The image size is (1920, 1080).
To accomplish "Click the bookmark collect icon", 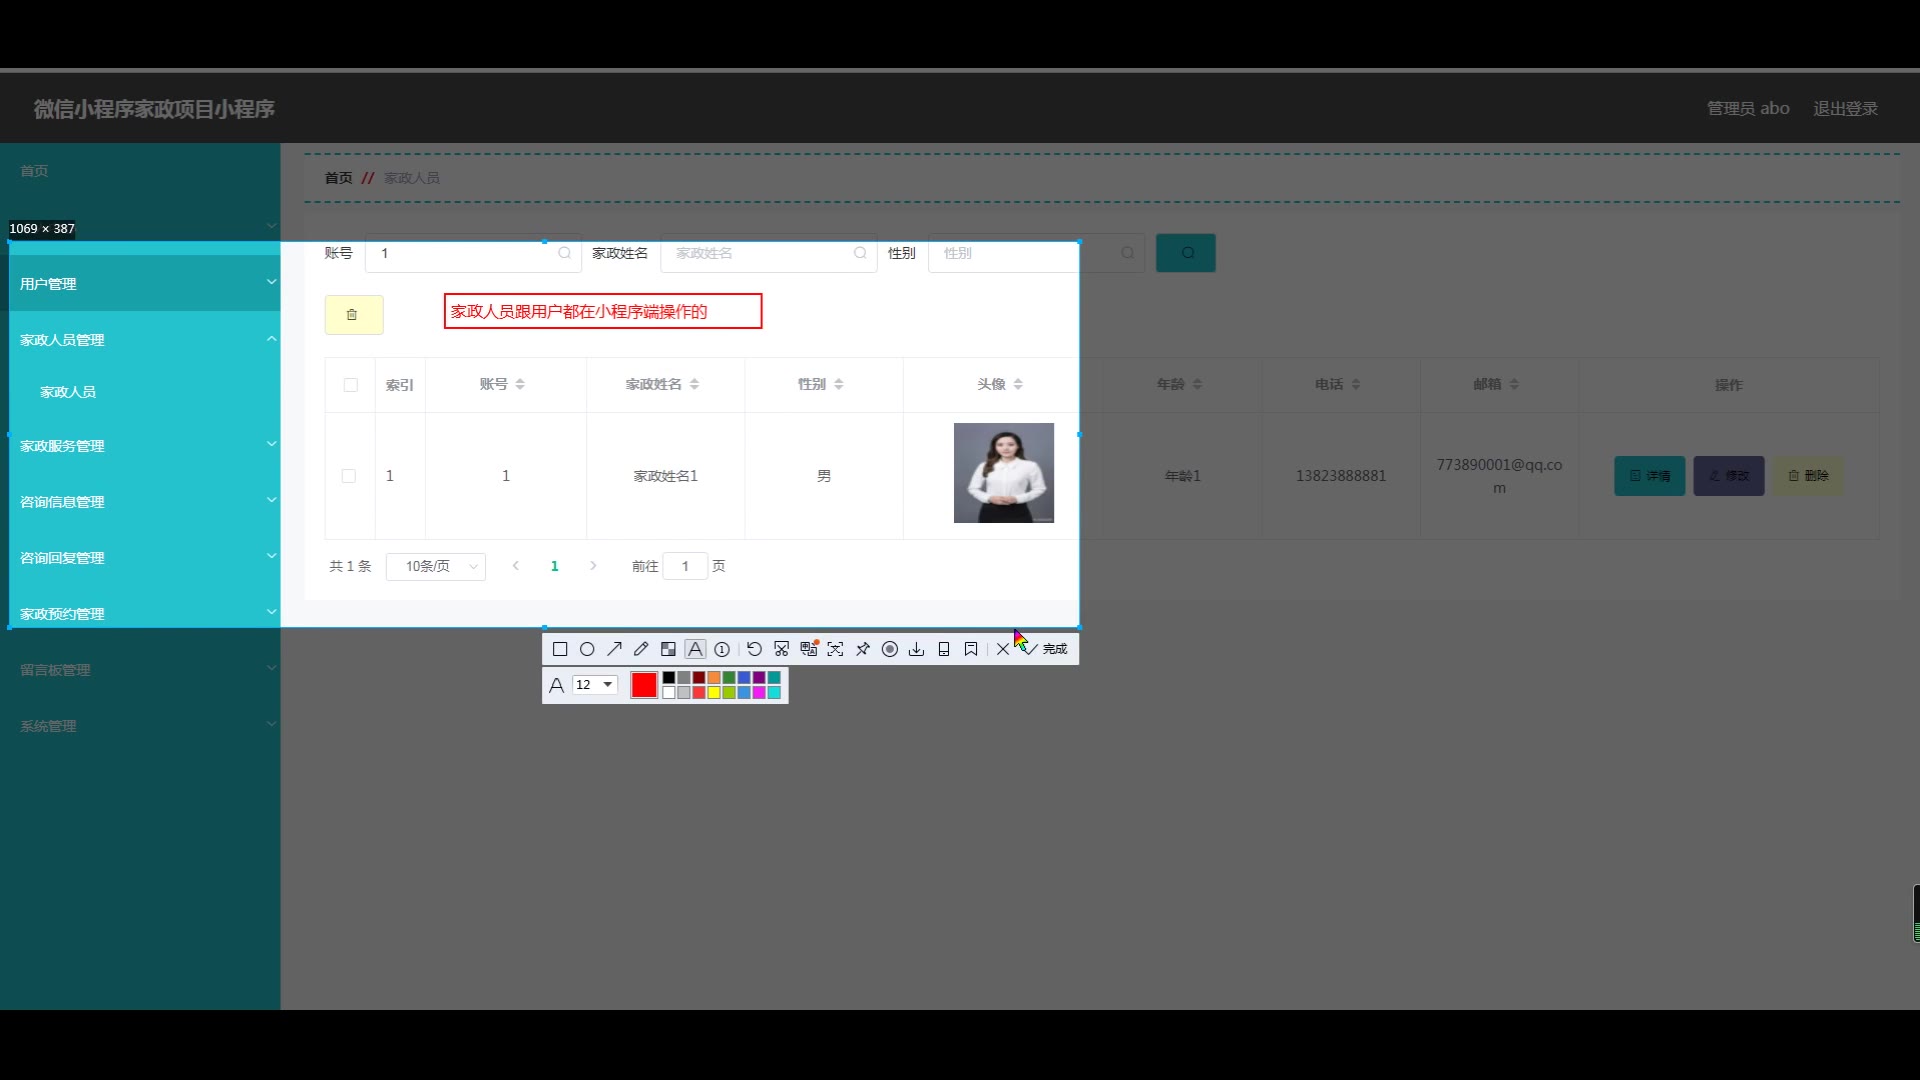I will coord(970,649).
